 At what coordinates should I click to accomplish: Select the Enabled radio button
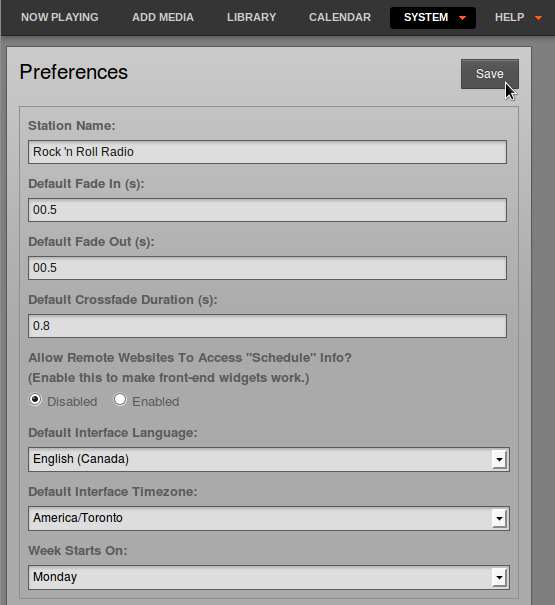pos(120,399)
